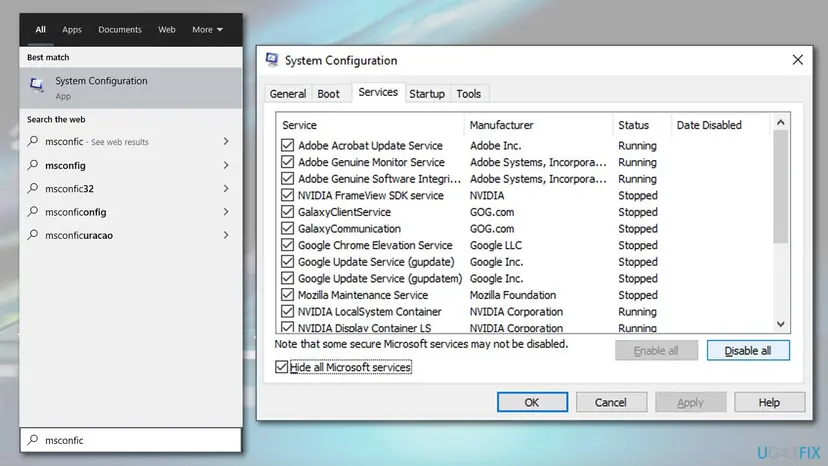Open System Configuration app icon in Best match
The image size is (828, 466).
[36, 85]
